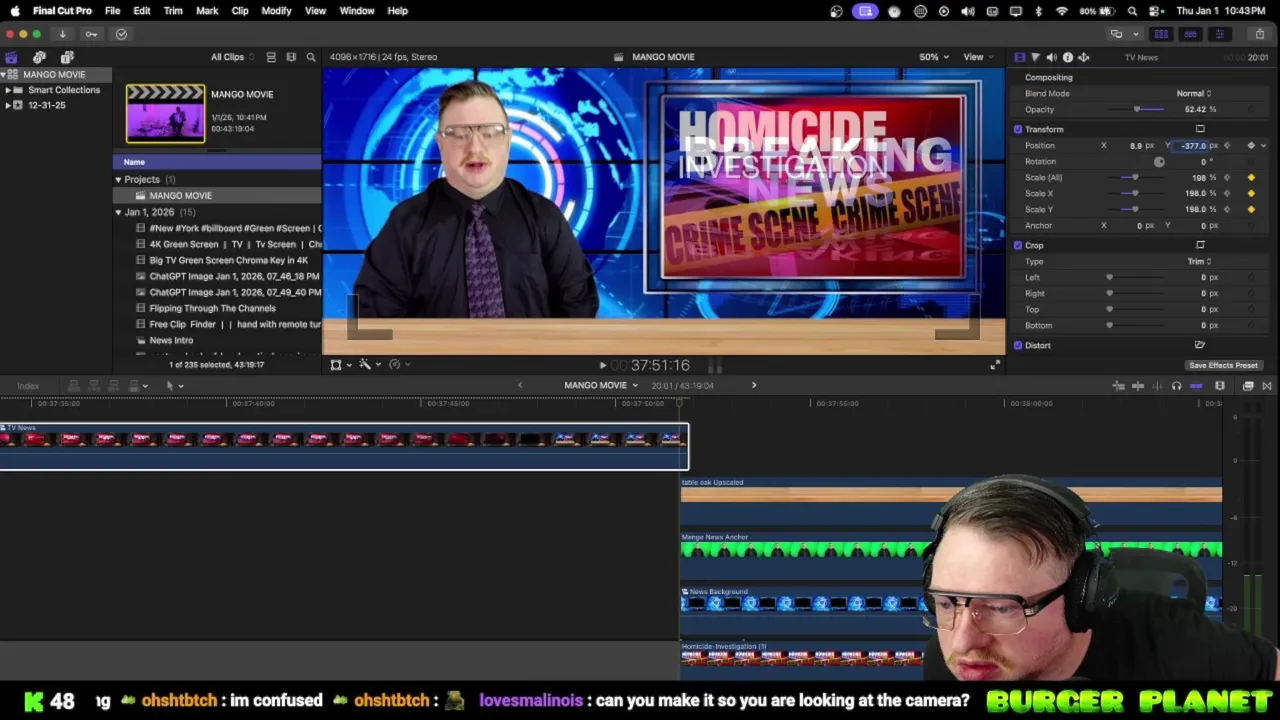Screen dimensions: 1280x720
Task: Click Scale (All) yellow keyframe diamond
Action: click(1251, 178)
